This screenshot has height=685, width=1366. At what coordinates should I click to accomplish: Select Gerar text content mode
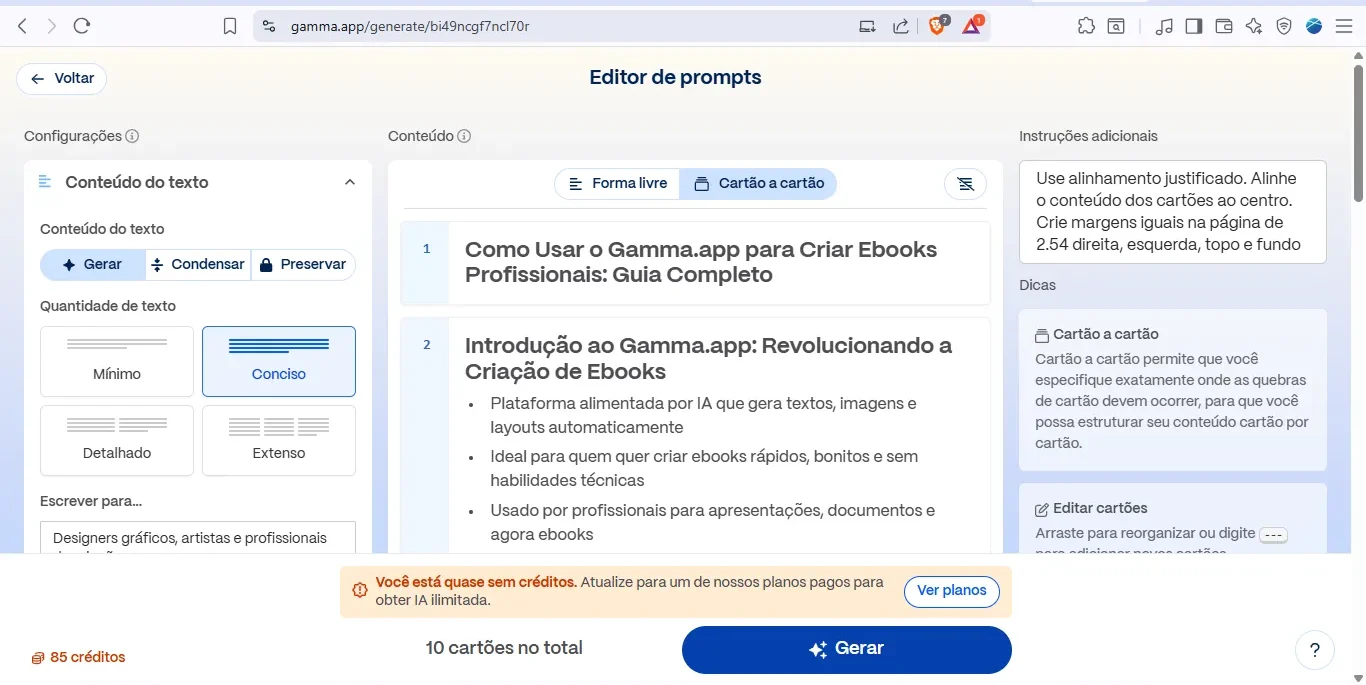[x=92, y=264]
